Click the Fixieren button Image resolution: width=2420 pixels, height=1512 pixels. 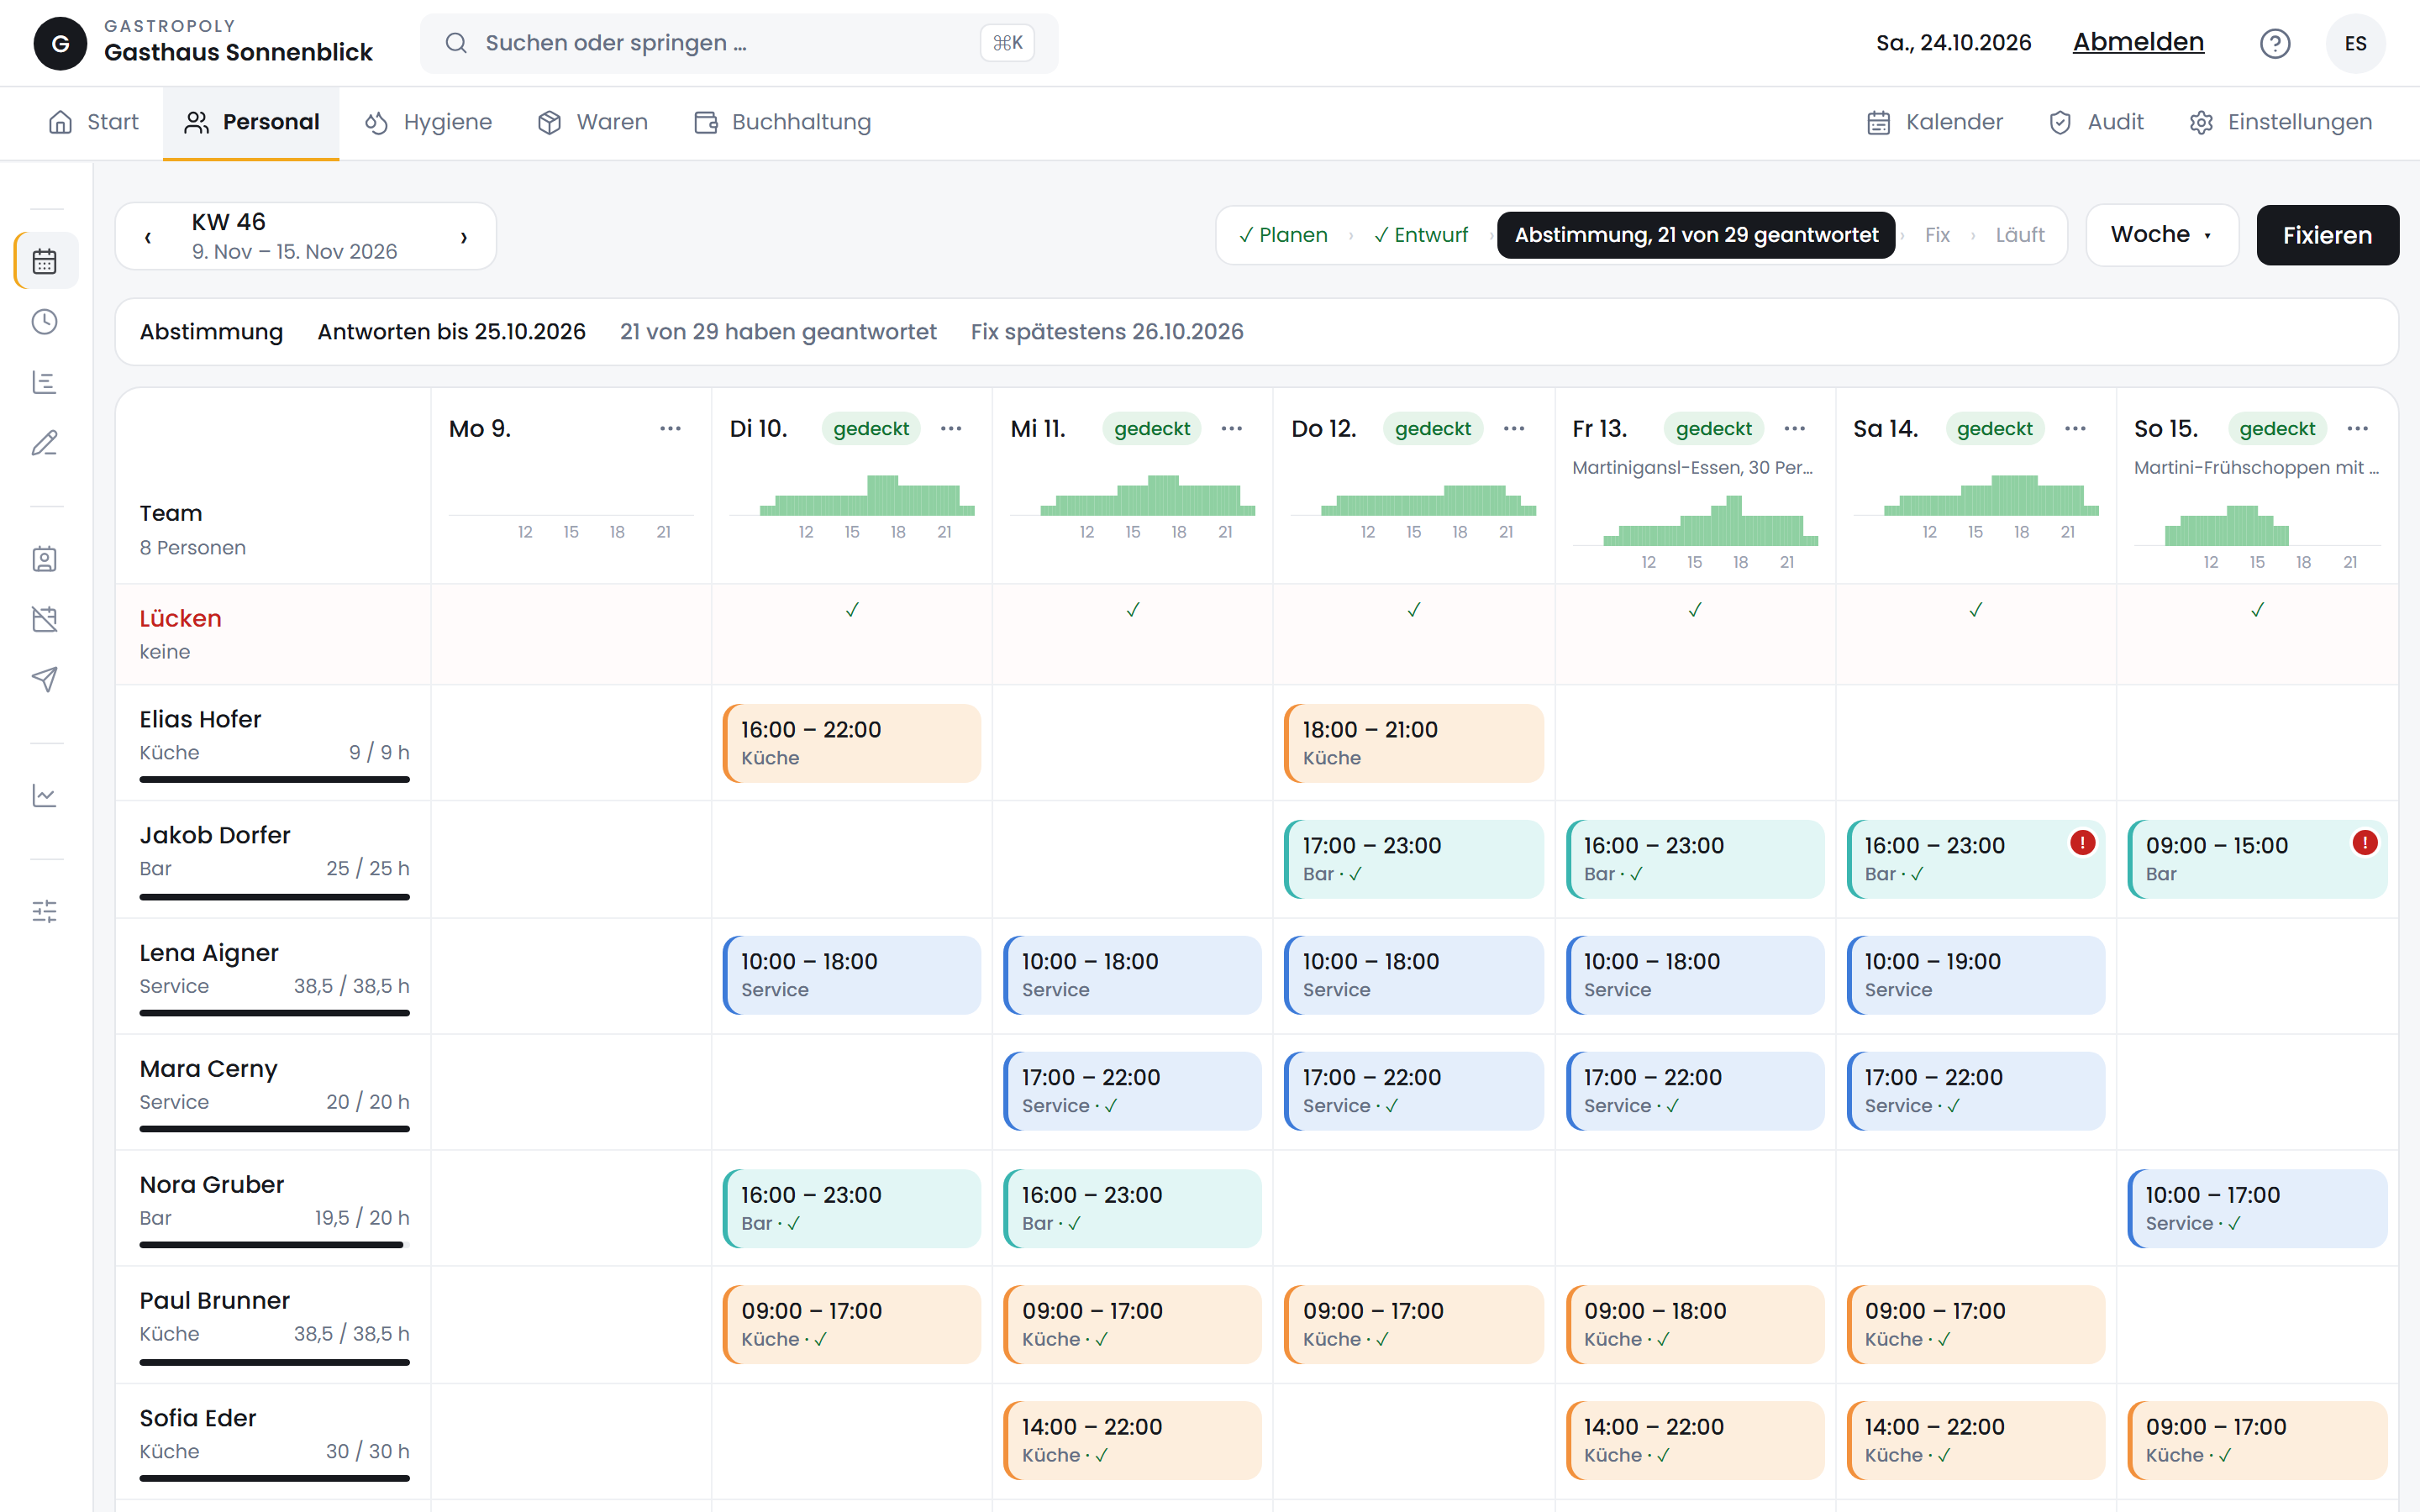click(x=2327, y=235)
